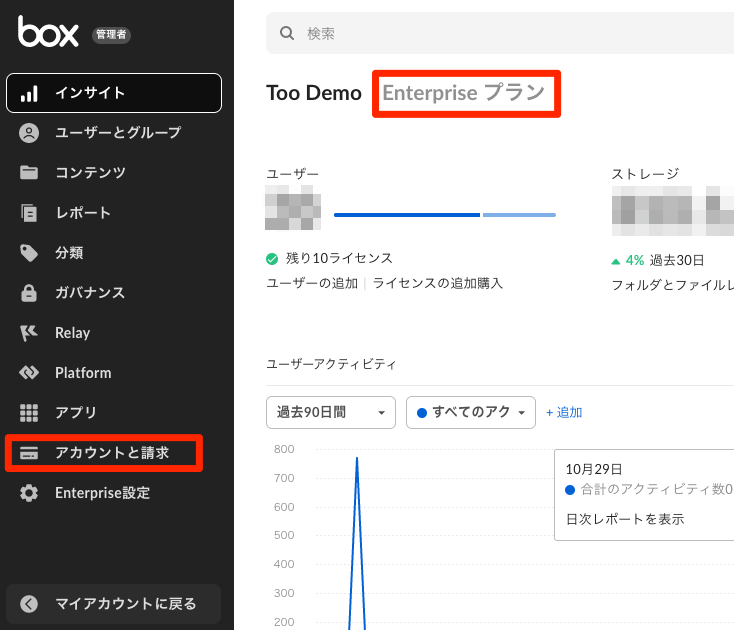The image size is (734, 630).
Task: Click ライセンスの追加購入 link
Action: pyautogui.click(x=438, y=283)
